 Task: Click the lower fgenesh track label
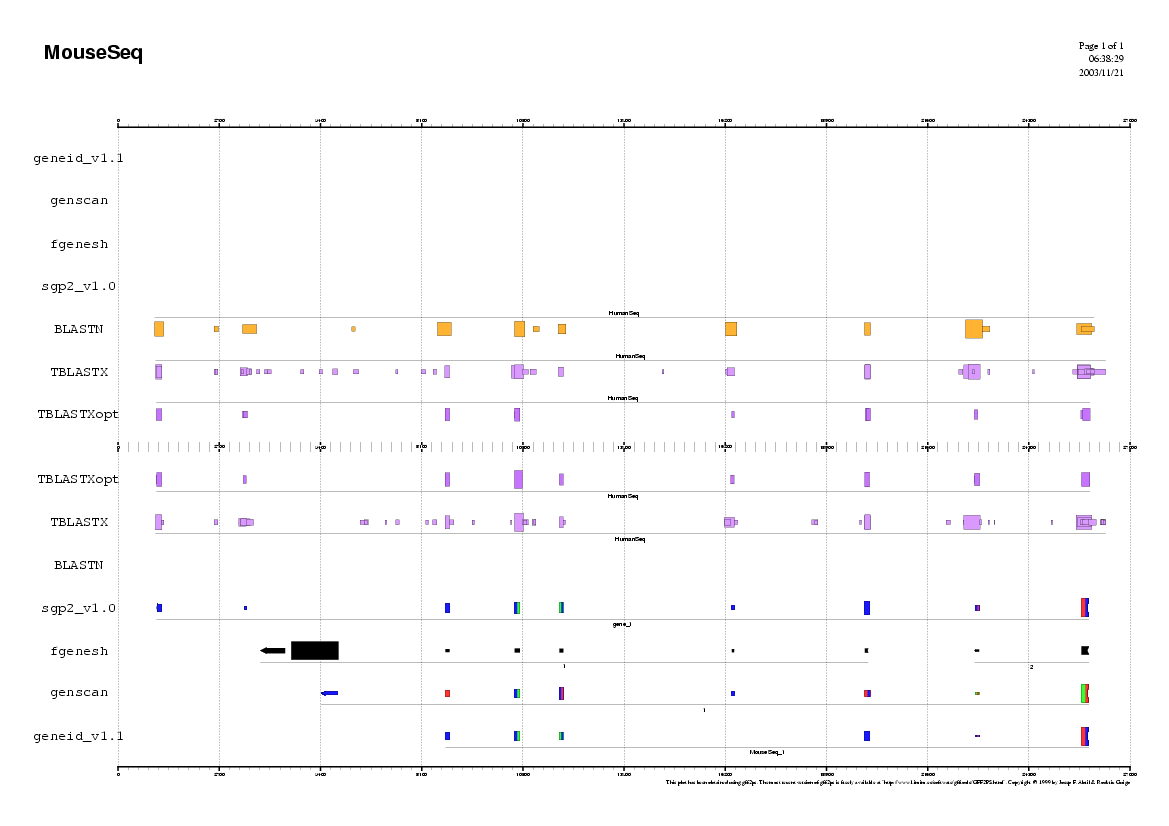[79, 651]
